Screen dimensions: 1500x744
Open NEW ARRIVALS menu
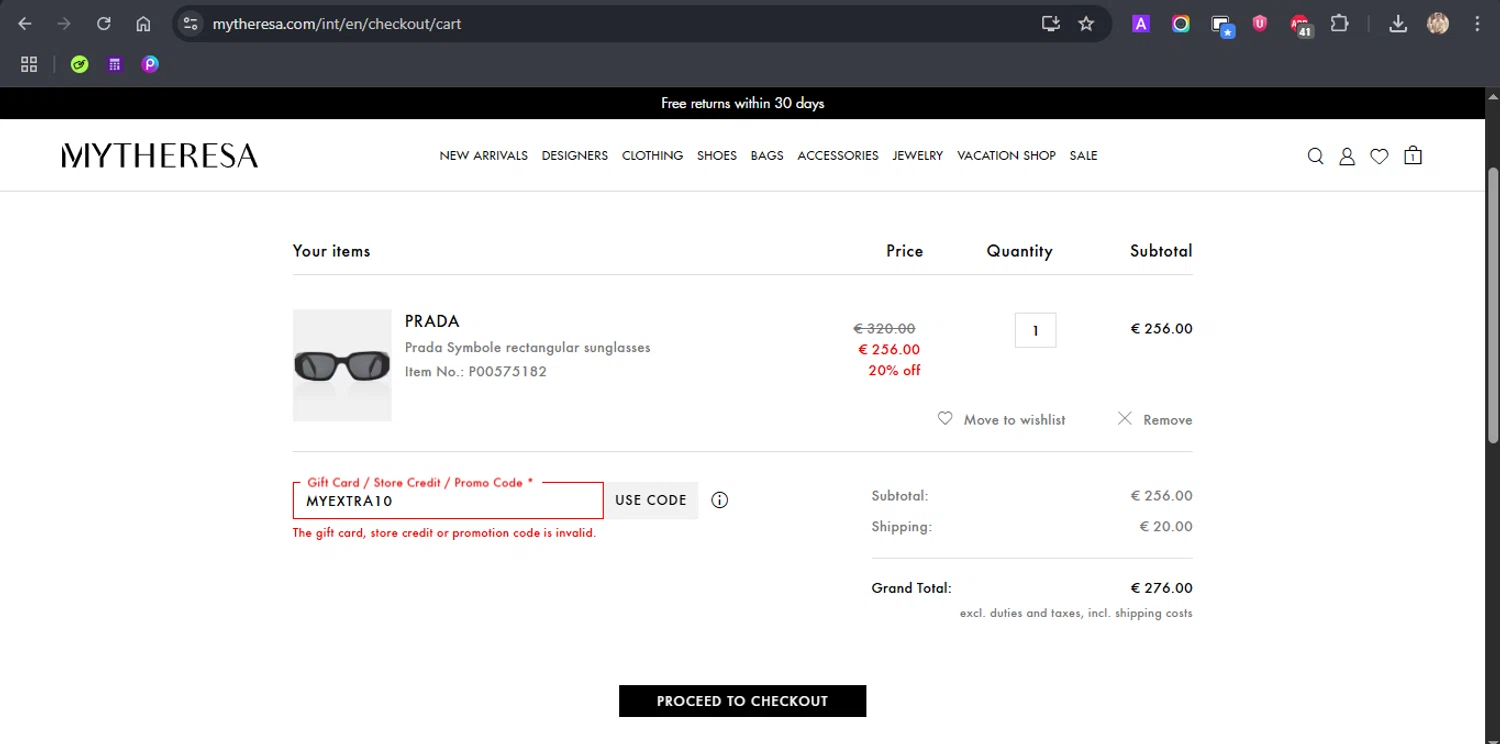tap(483, 156)
